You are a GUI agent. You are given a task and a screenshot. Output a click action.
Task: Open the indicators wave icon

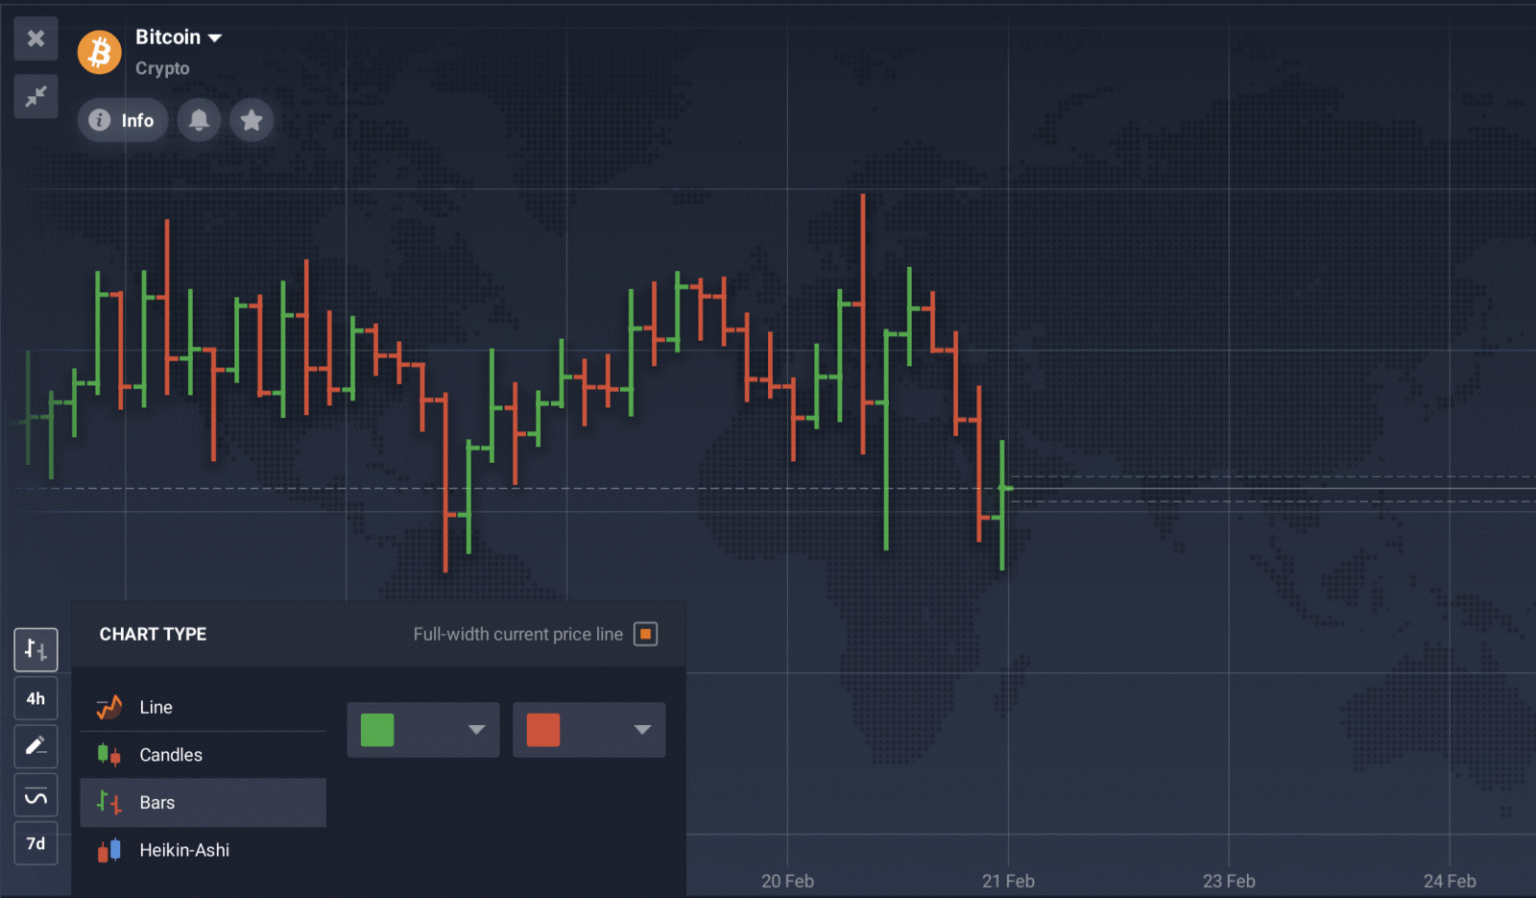coord(36,796)
